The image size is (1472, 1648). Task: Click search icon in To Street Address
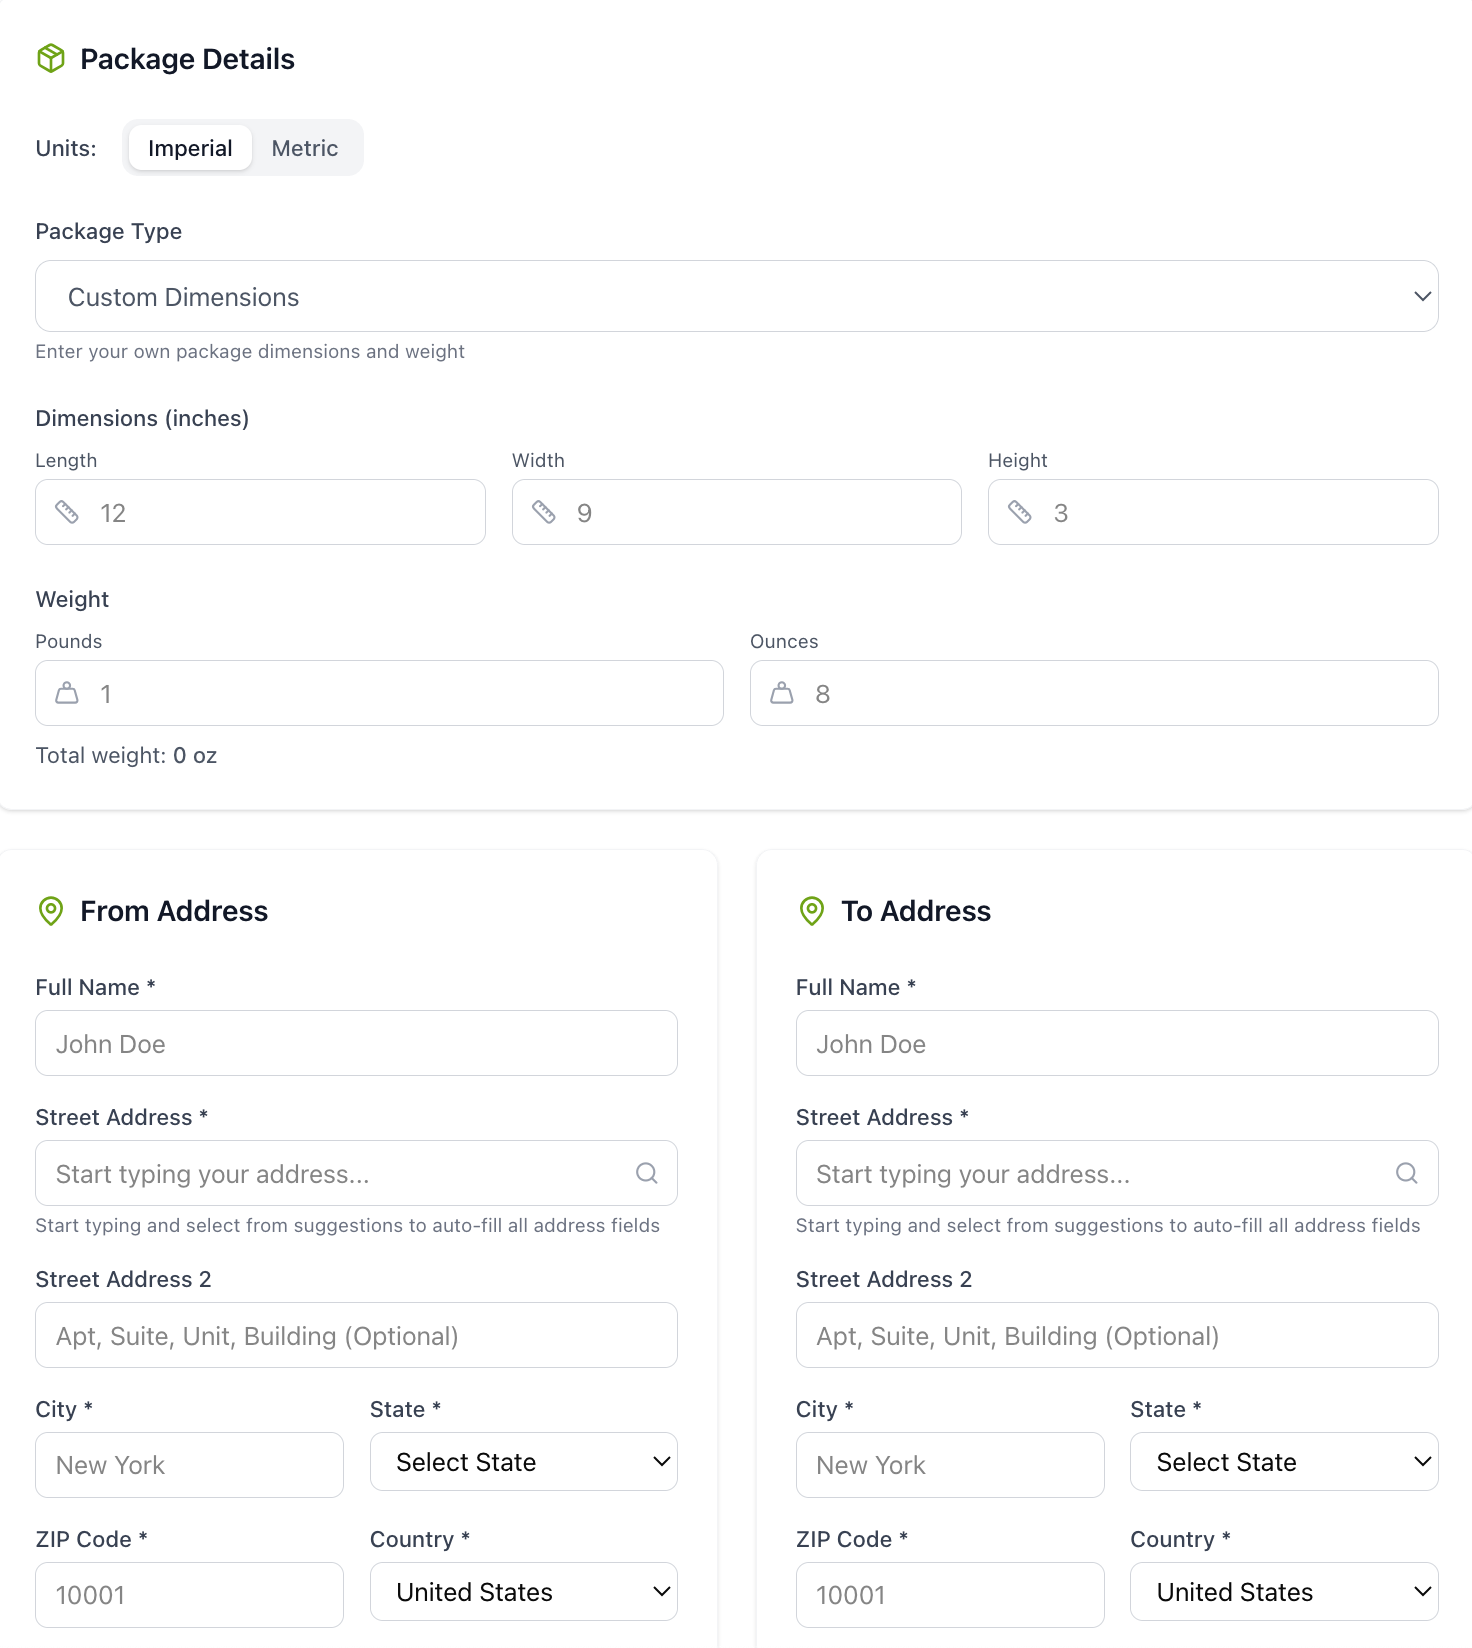click(1407, 1173)
